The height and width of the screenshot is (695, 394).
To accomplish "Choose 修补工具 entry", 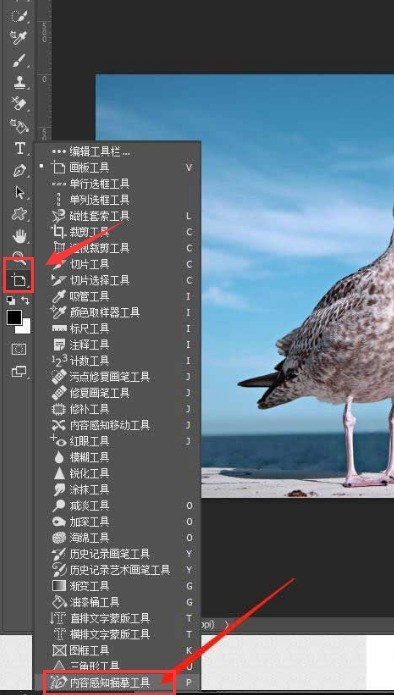I will point(118,409).
